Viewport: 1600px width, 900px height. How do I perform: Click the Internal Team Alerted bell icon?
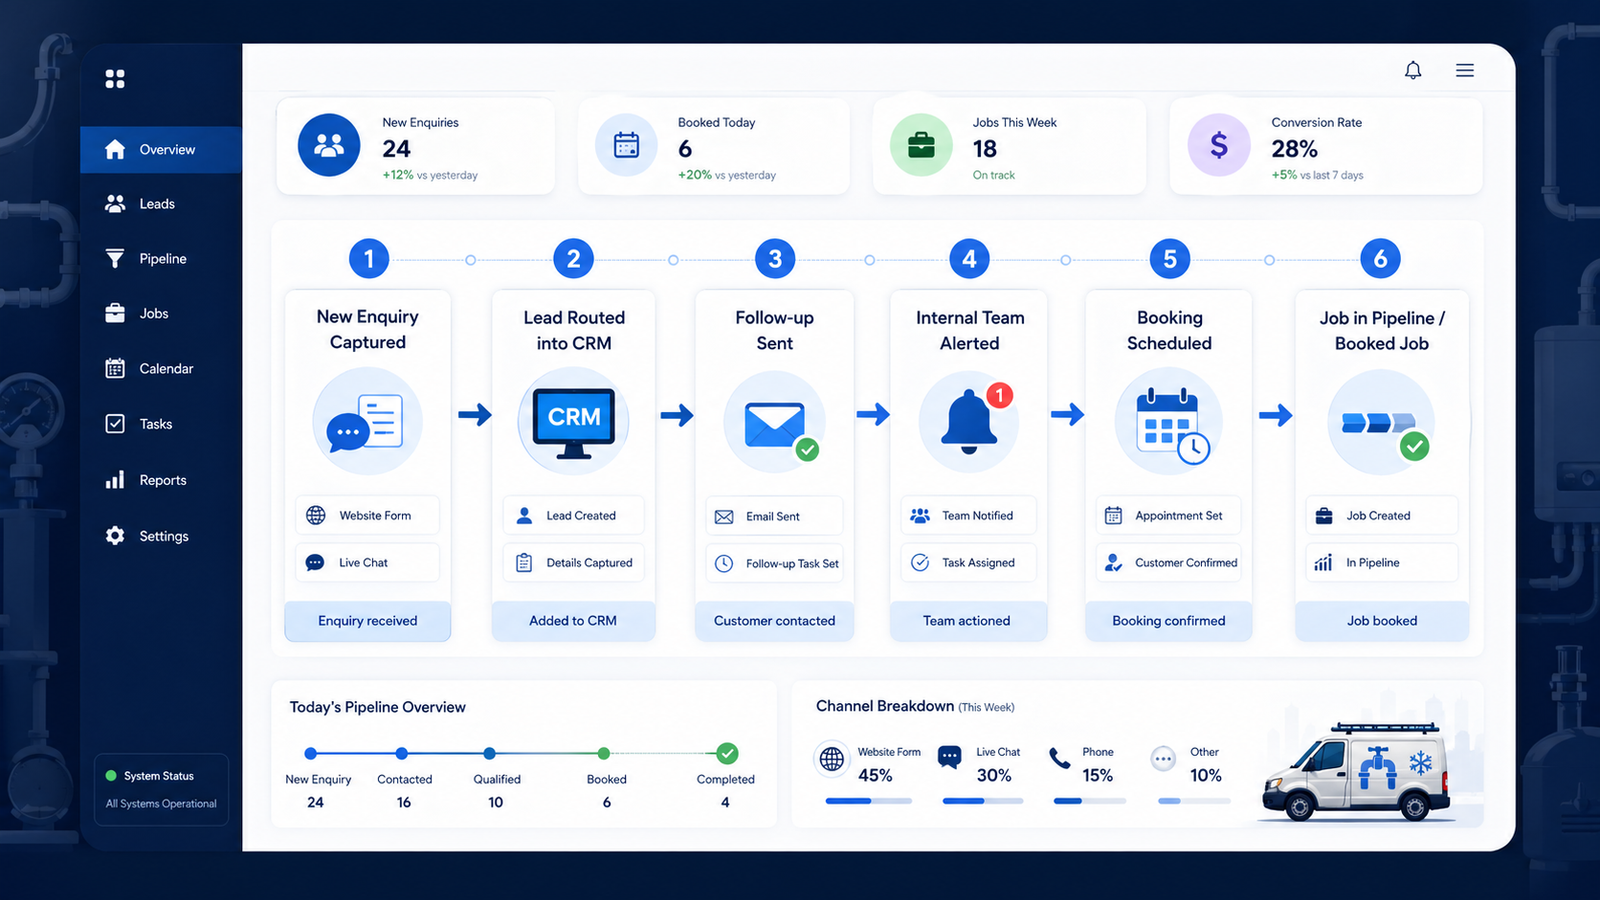pos(969,420)
